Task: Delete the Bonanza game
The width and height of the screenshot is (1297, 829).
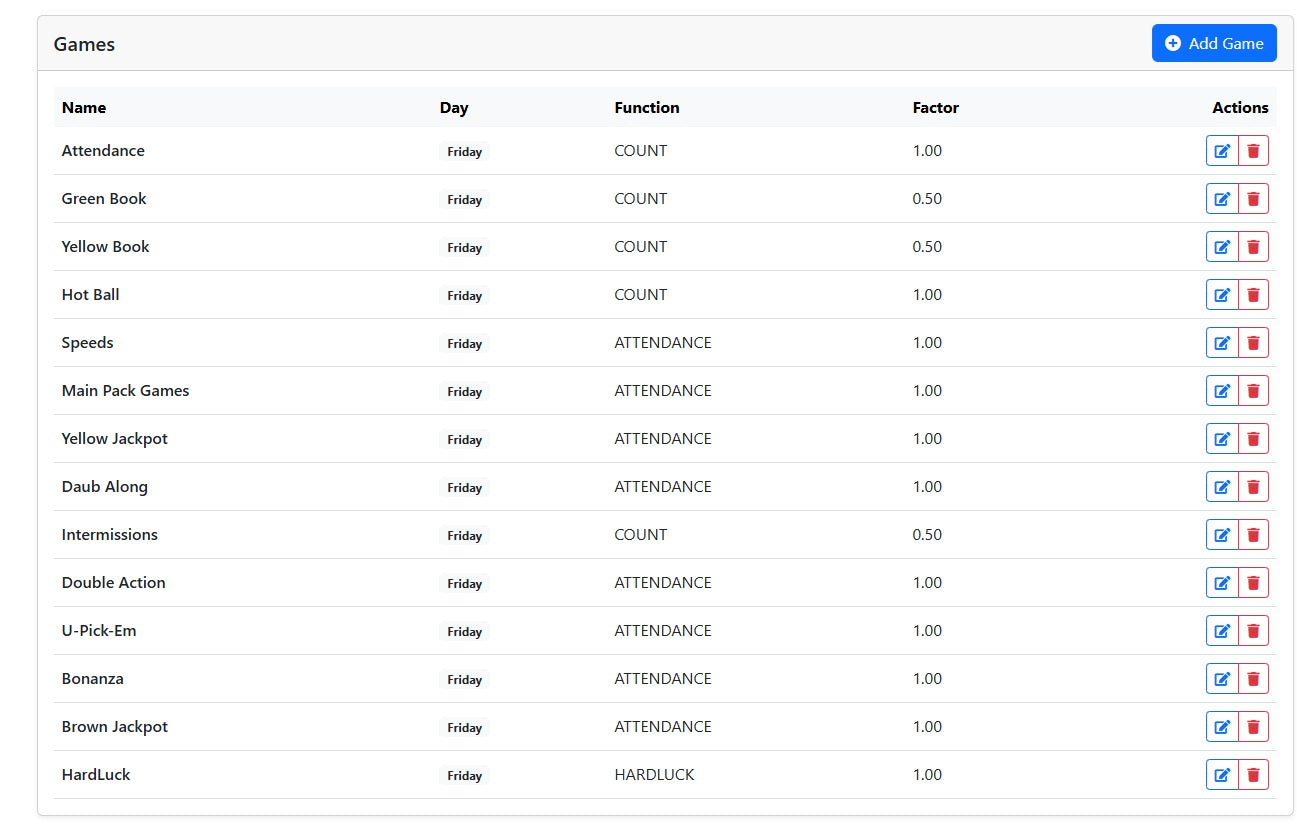Action: tap(1253, 679)
